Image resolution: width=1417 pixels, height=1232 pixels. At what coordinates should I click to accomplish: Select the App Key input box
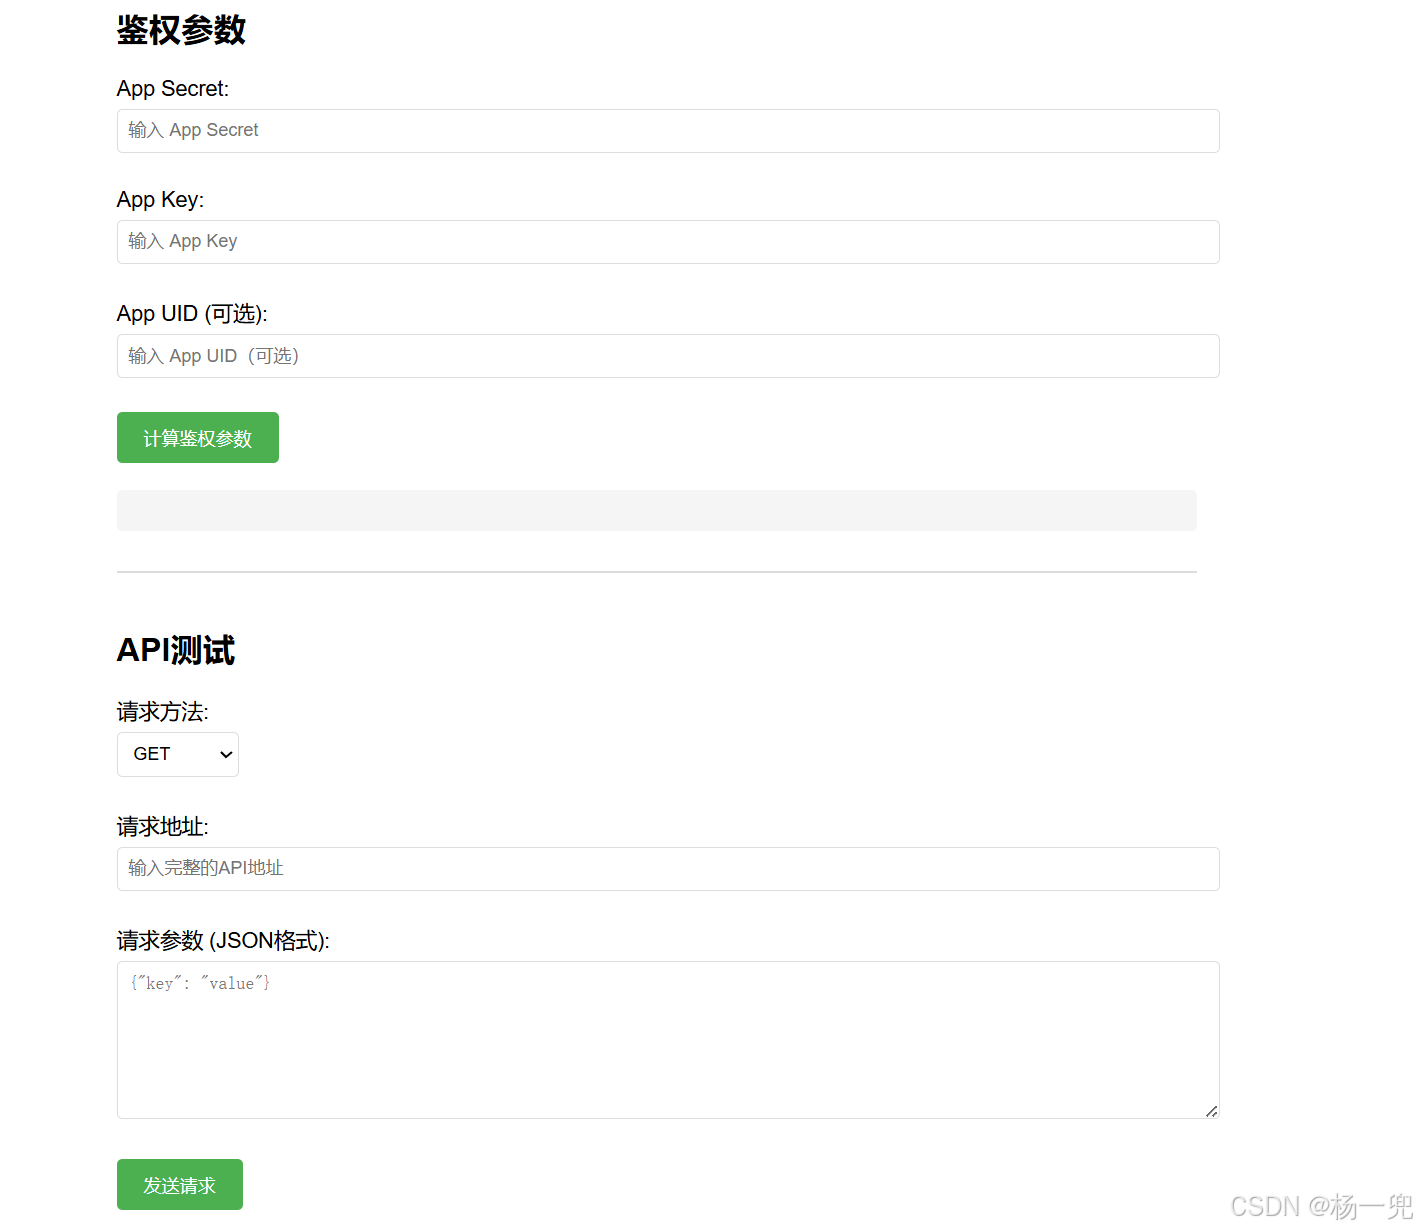pyautogui.click(x=667, y=241)
